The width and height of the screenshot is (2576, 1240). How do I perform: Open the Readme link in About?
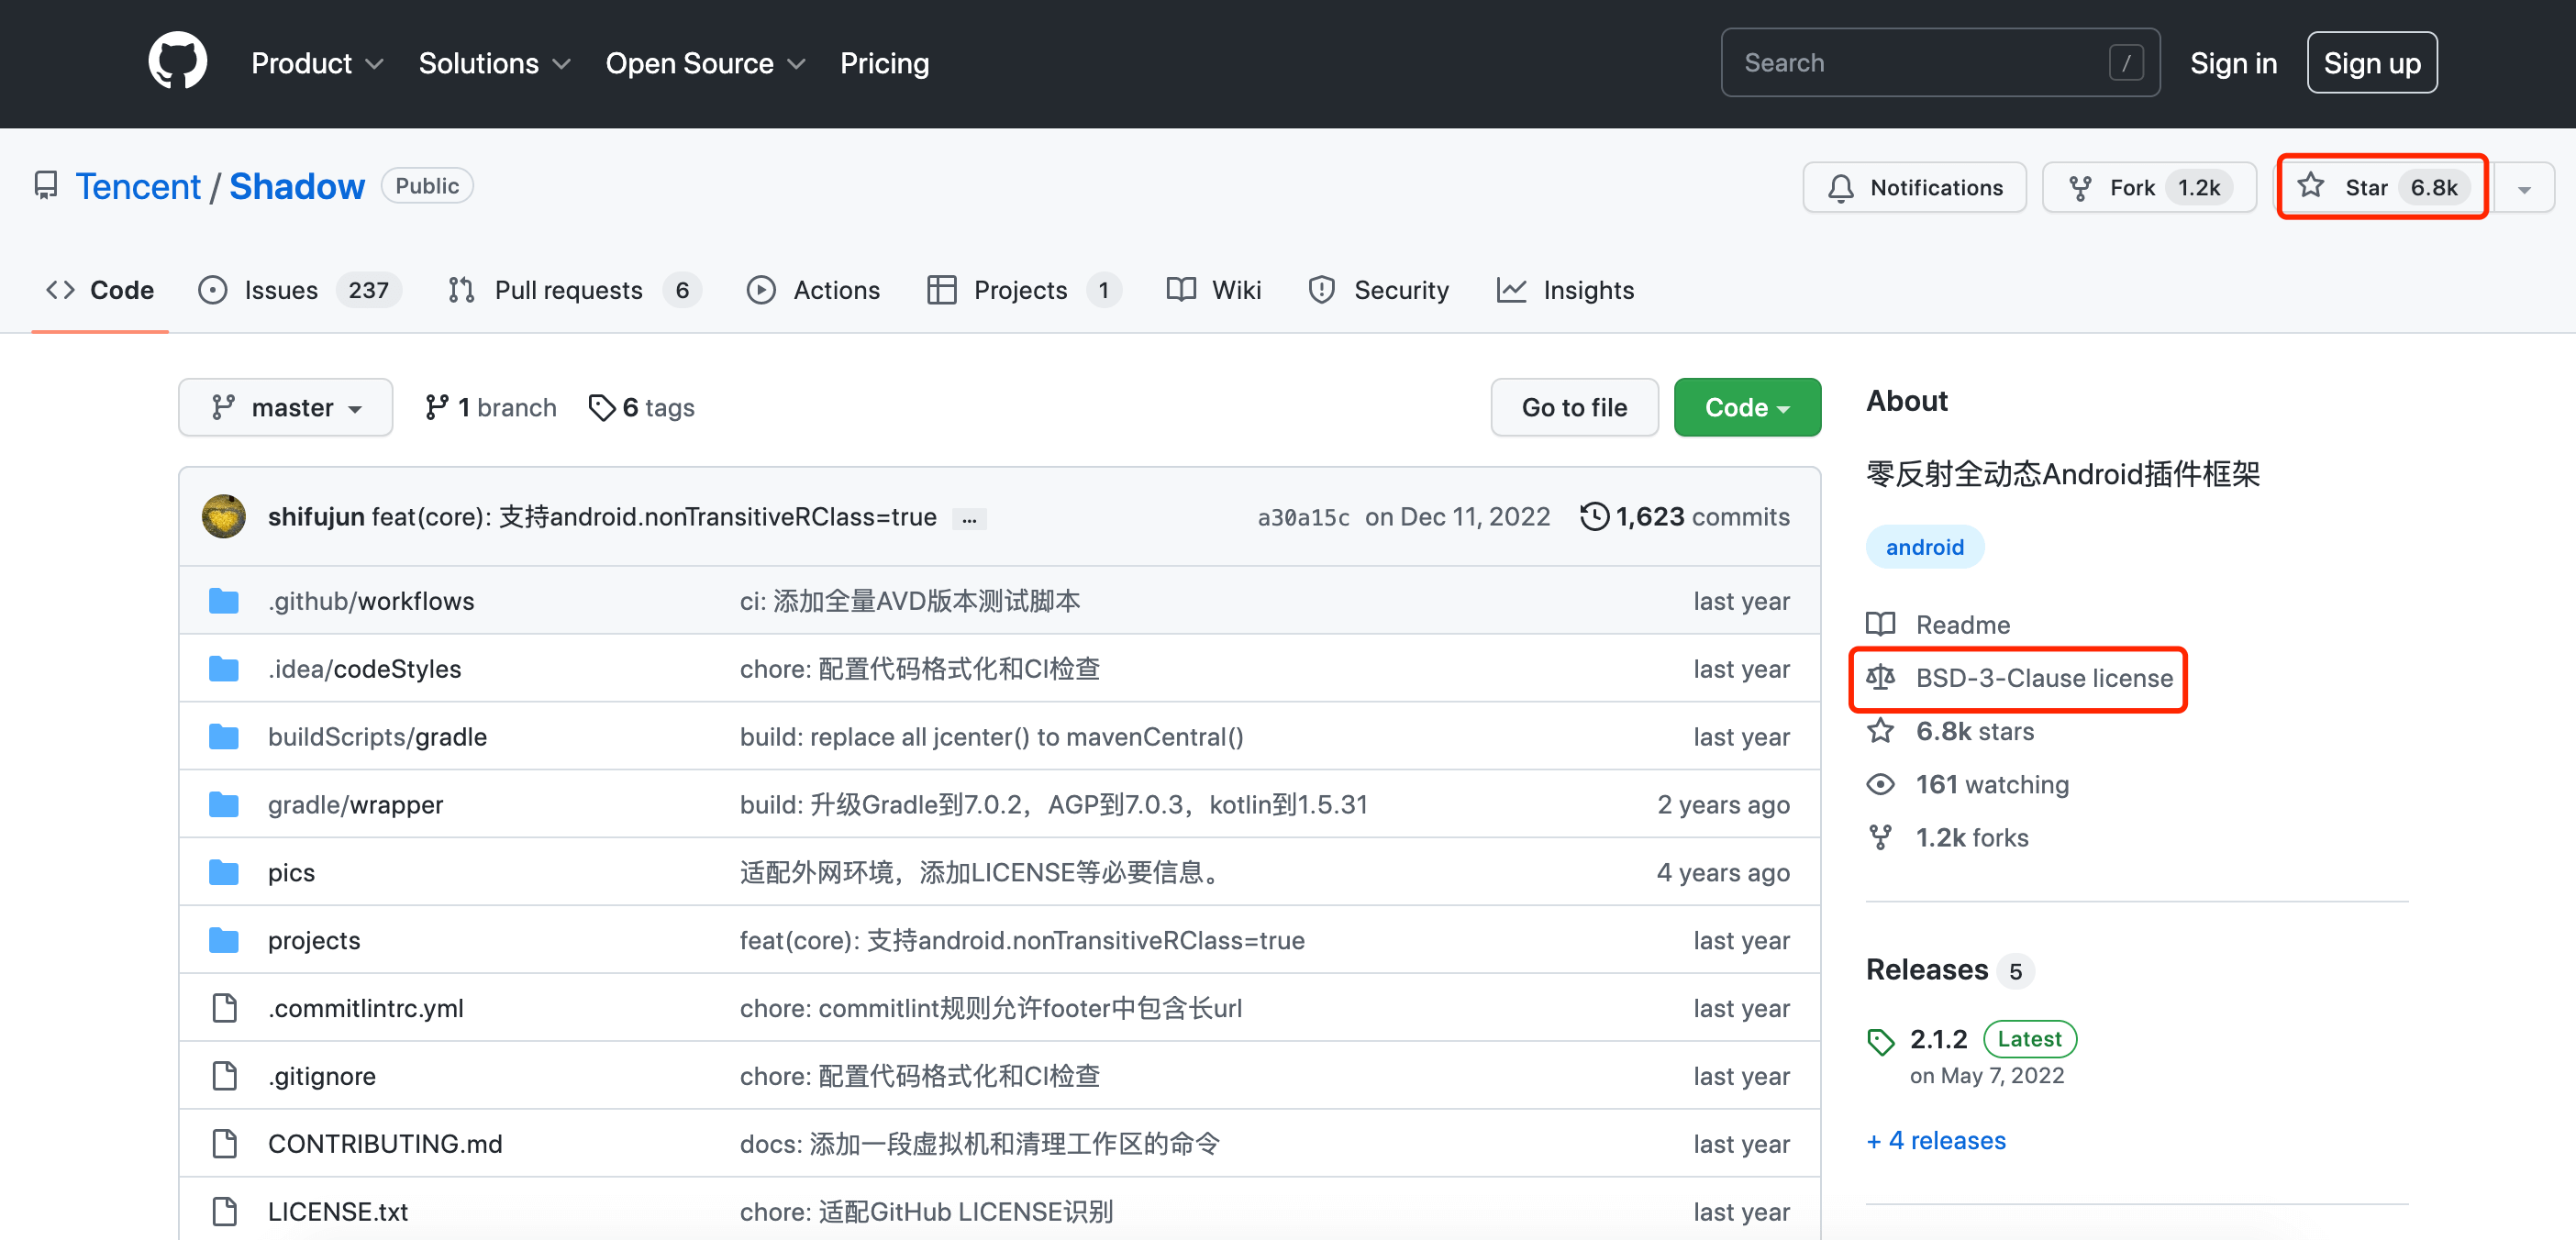(1939, 624)
